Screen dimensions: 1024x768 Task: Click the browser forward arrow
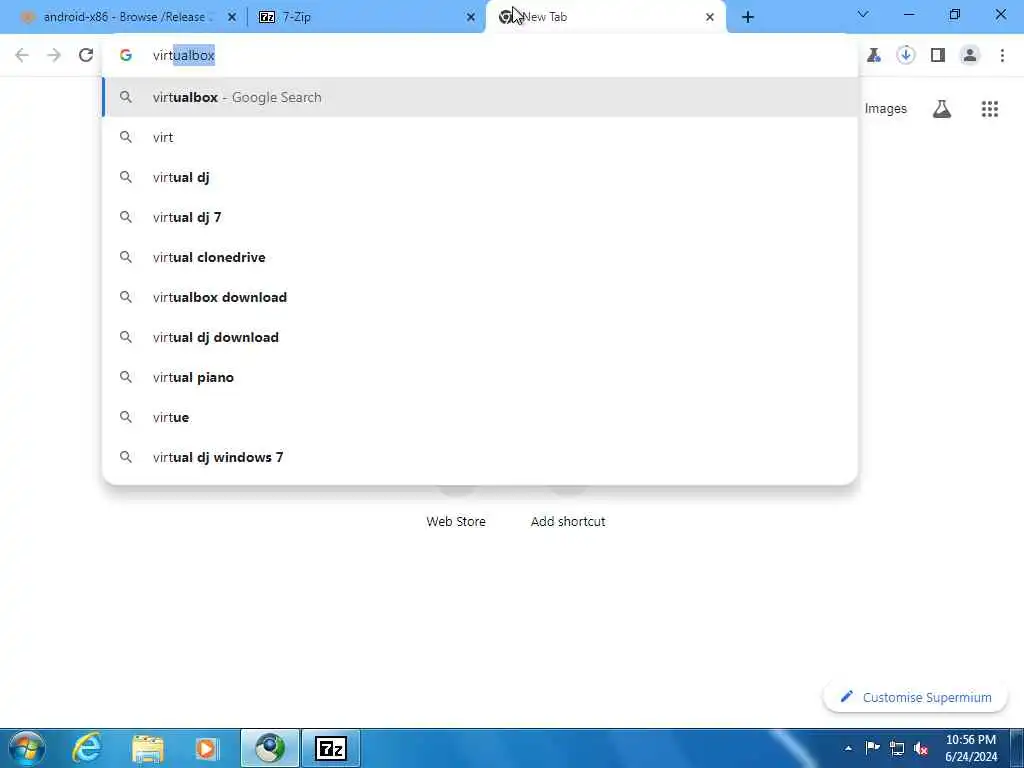(x=54, y=56)
